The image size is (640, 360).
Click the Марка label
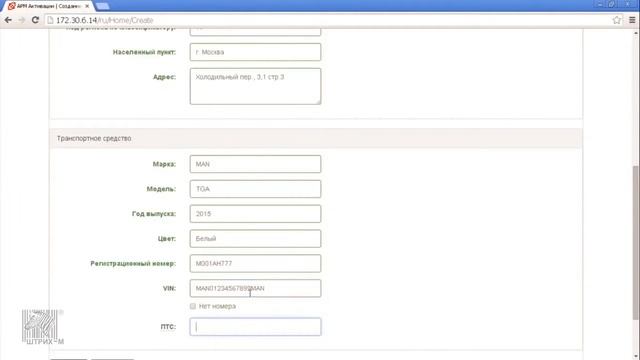point(164,164)
